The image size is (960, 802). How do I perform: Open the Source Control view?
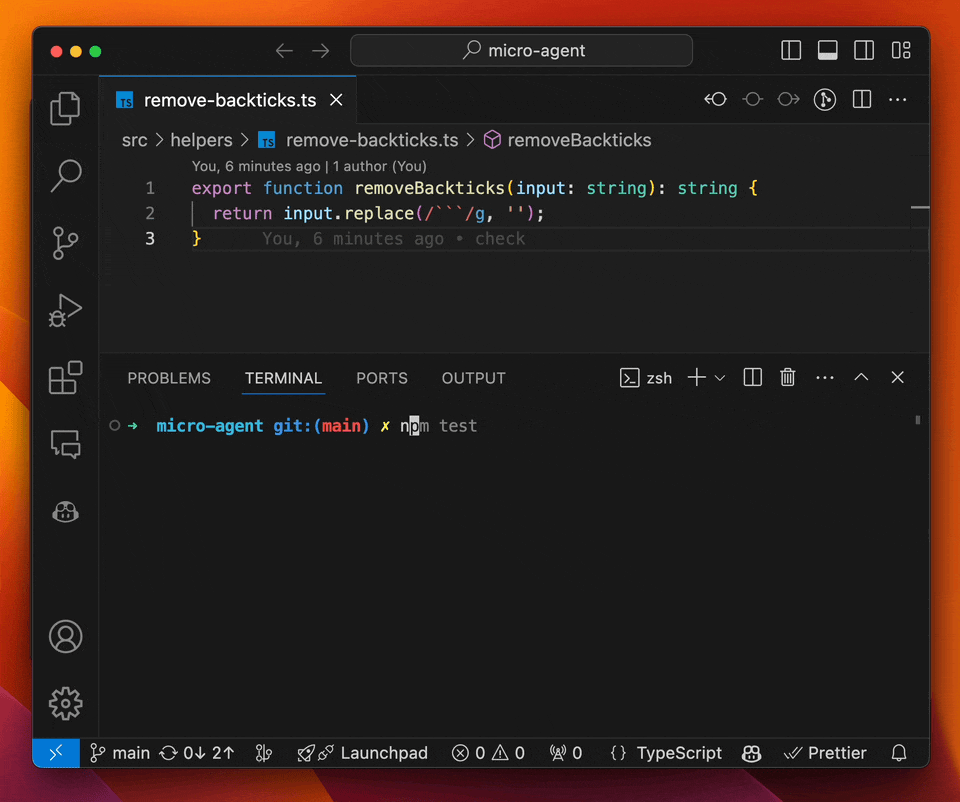coord(64,243)
